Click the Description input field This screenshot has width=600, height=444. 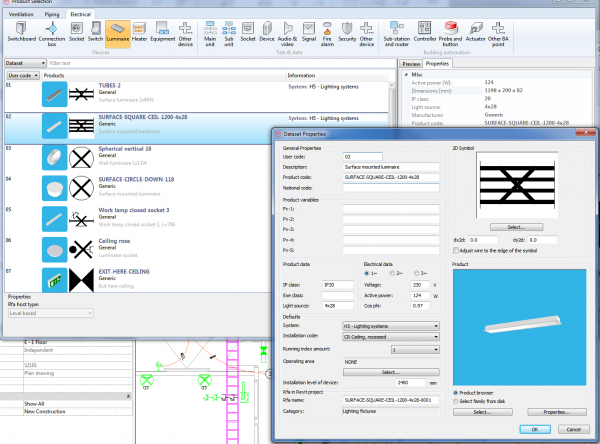coord(390,167)
